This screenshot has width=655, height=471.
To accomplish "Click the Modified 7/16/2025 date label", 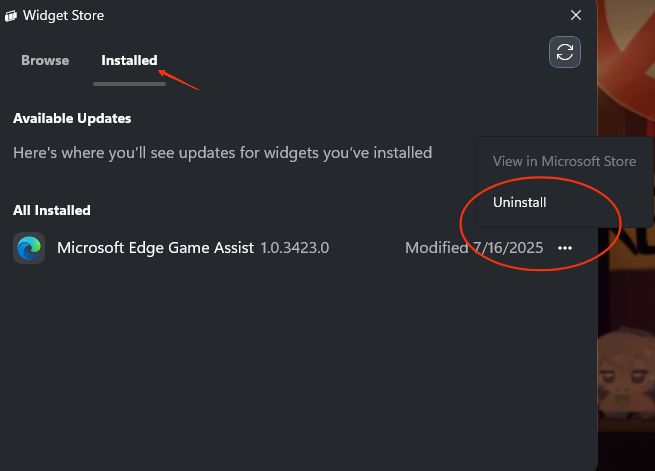I will [x=474, y=248].
